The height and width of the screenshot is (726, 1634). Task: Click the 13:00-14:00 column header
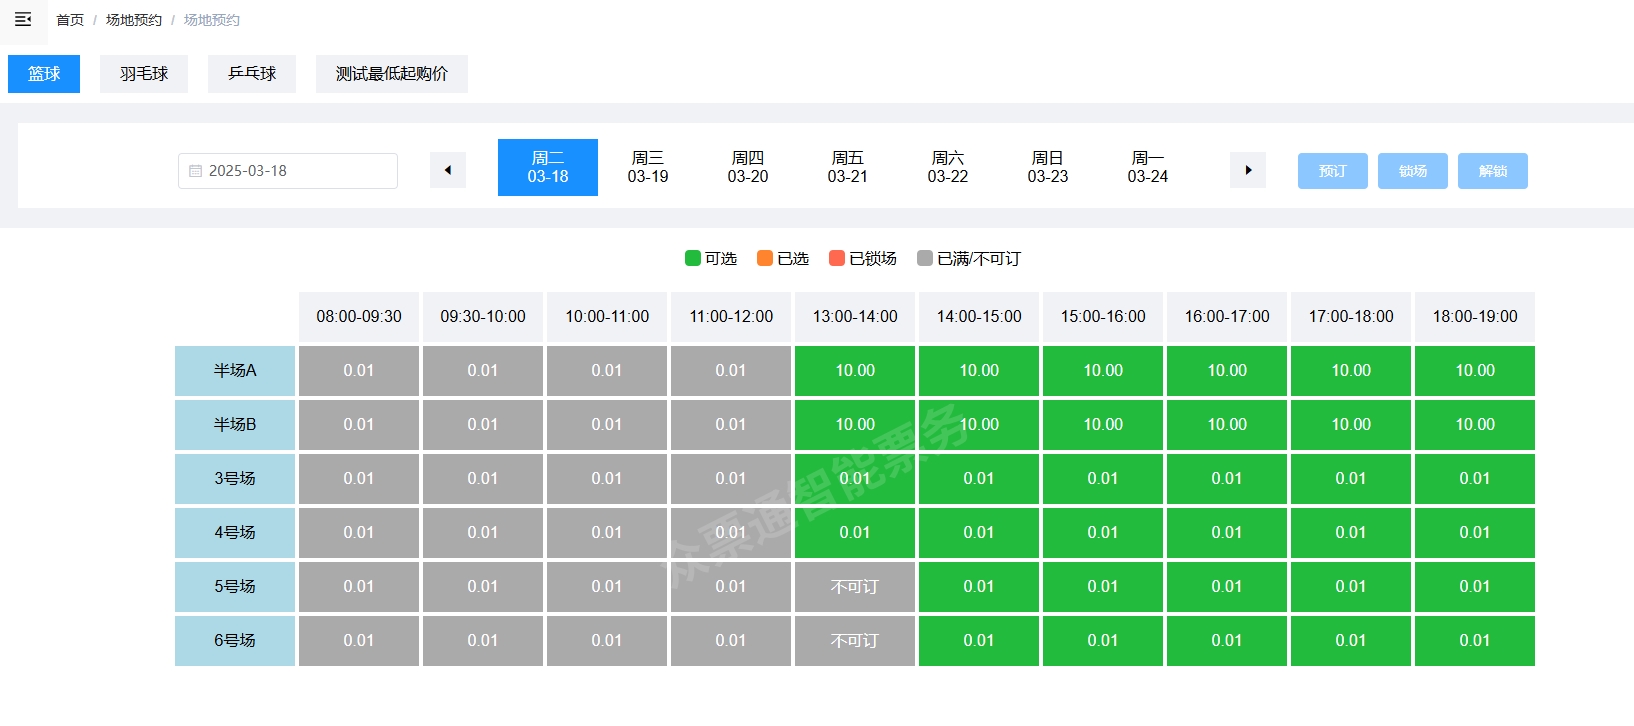point(855,317)
